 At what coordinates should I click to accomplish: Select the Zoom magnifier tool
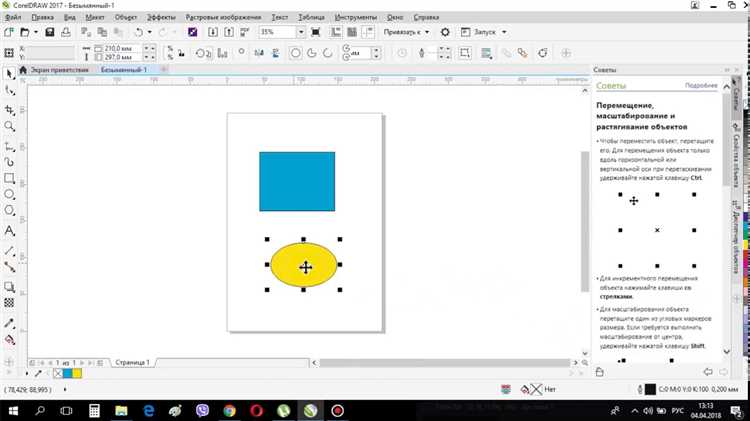tap(9, 127)
